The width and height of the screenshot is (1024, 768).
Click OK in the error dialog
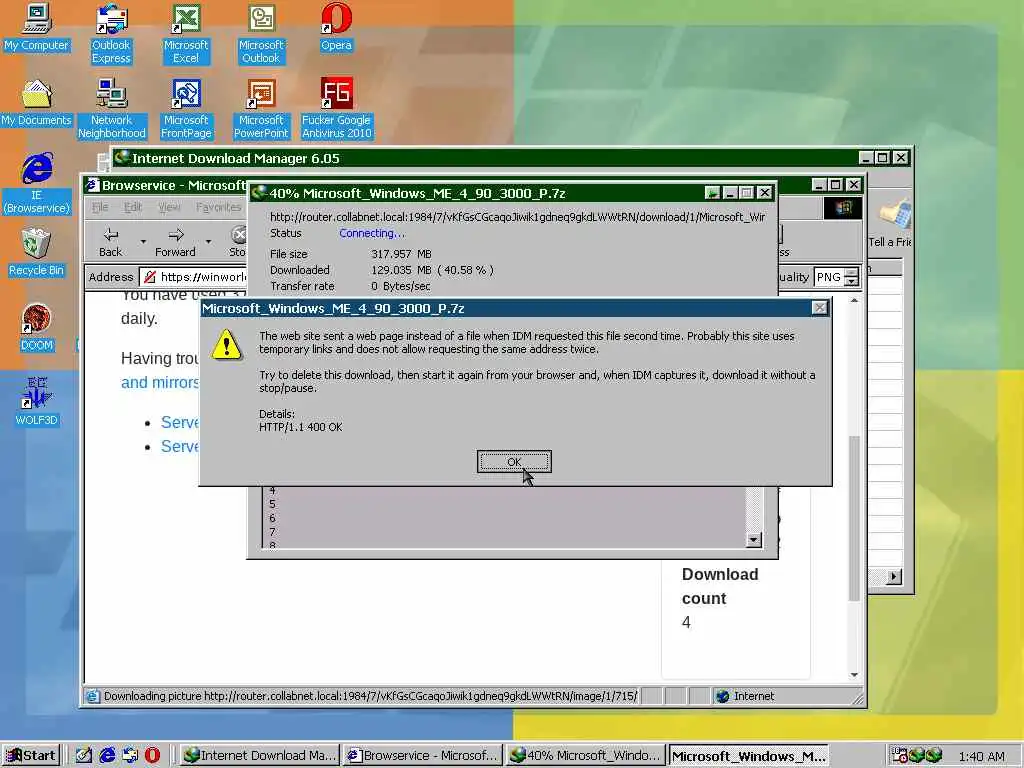pos(514,462)
